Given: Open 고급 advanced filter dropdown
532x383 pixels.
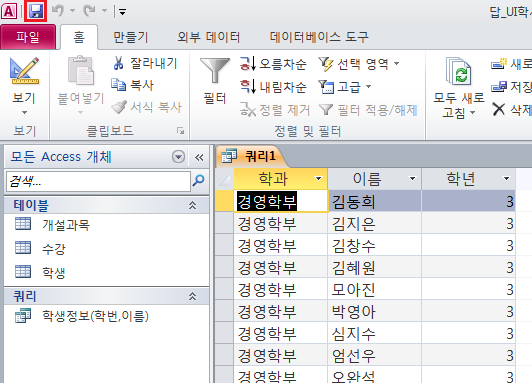Looking at the screenshot, I should click(345, 87).
